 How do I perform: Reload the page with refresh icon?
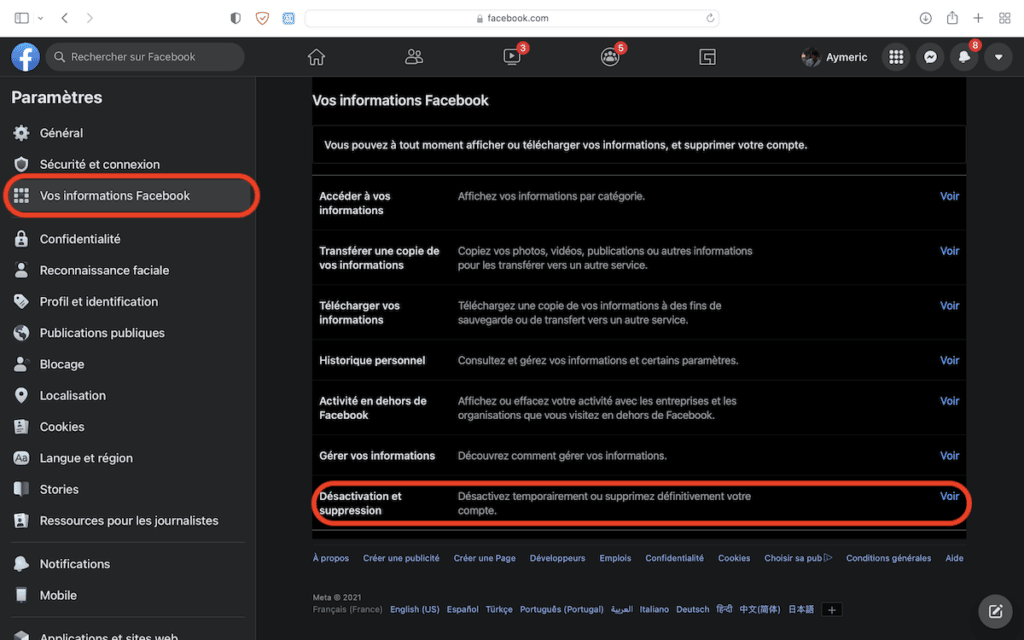(x=710, y=18)
